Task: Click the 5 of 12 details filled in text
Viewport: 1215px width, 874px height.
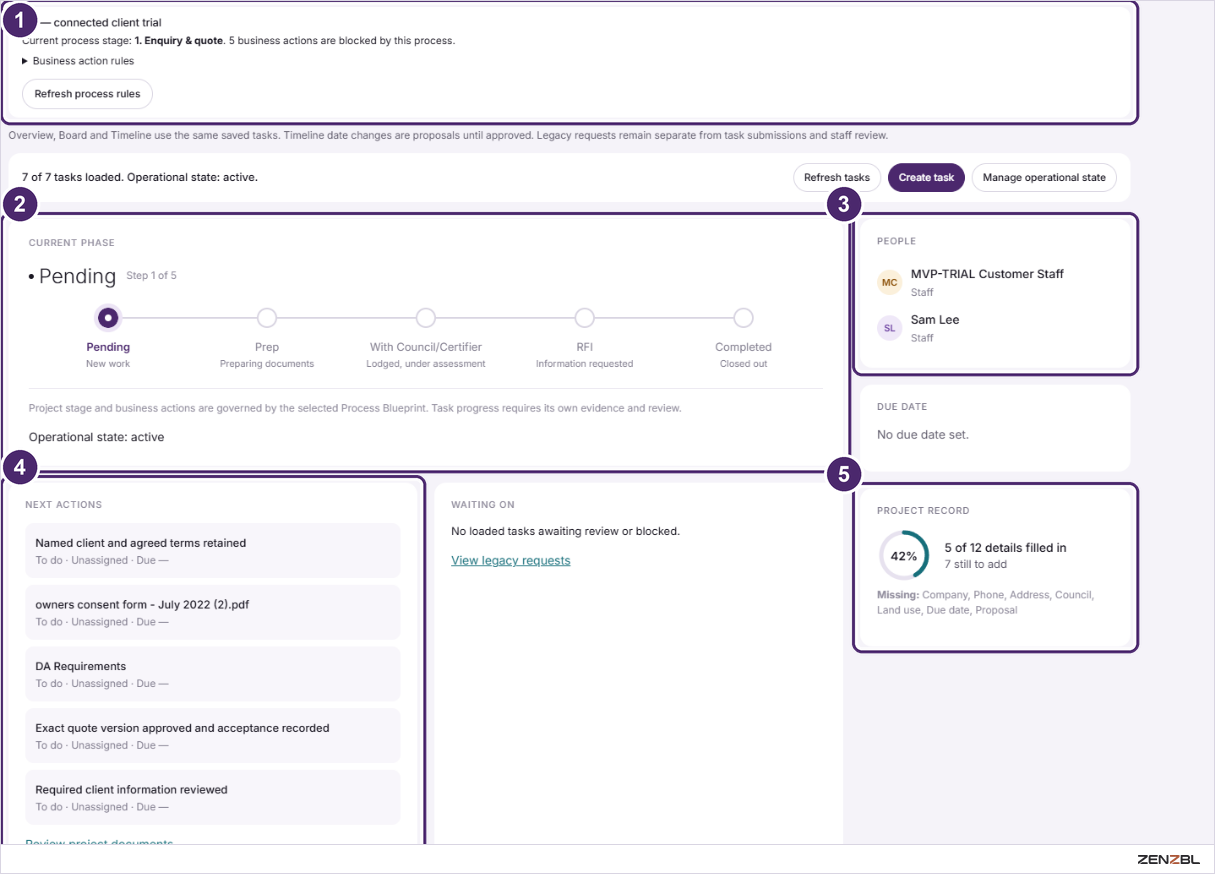Action: [x=1005, y=548]
